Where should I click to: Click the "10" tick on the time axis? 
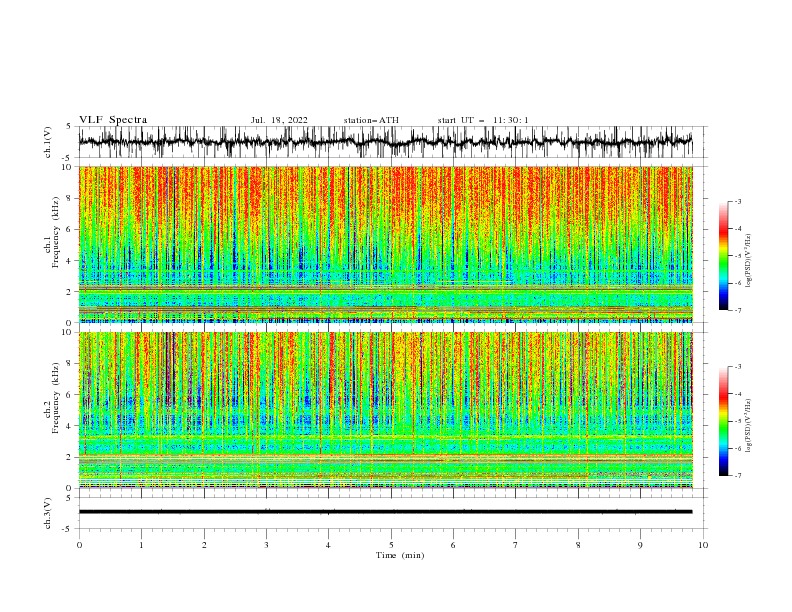(x=703, y=545)
